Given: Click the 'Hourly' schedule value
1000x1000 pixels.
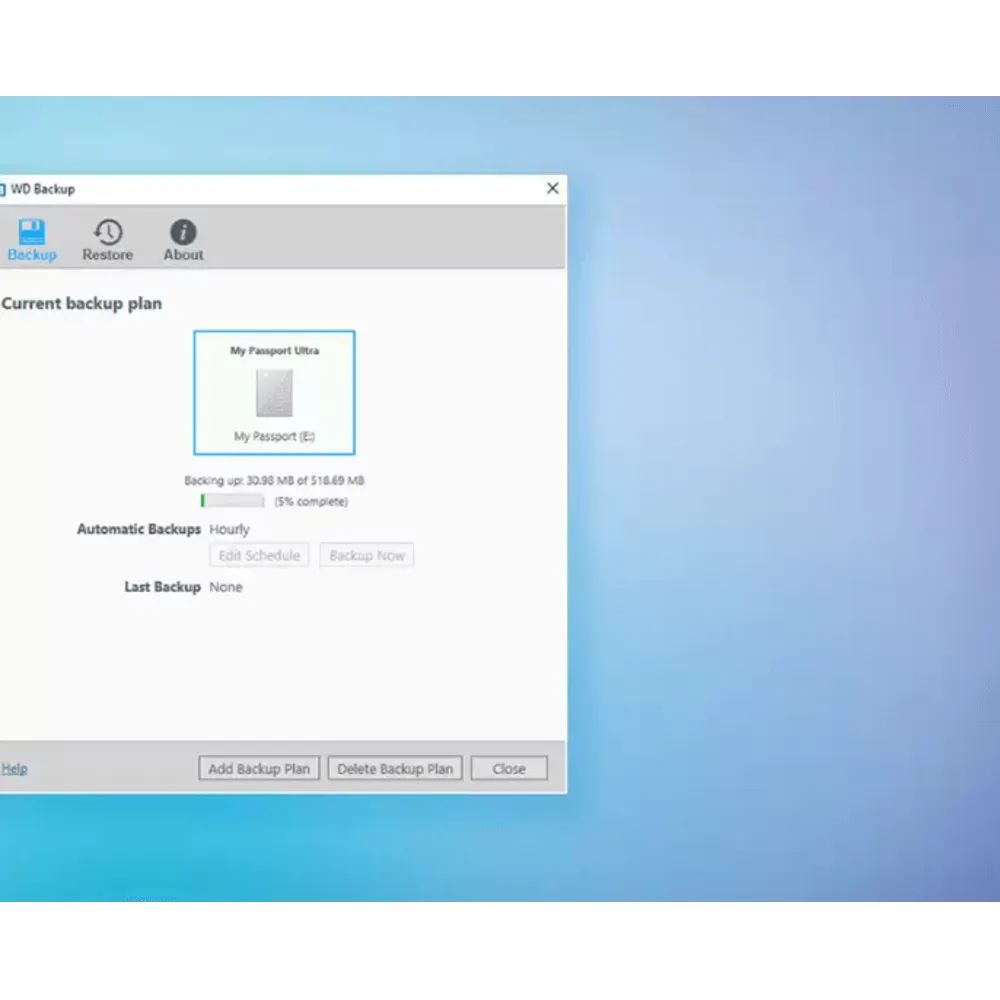Looking at the screenshot, I should click(230, 529).
